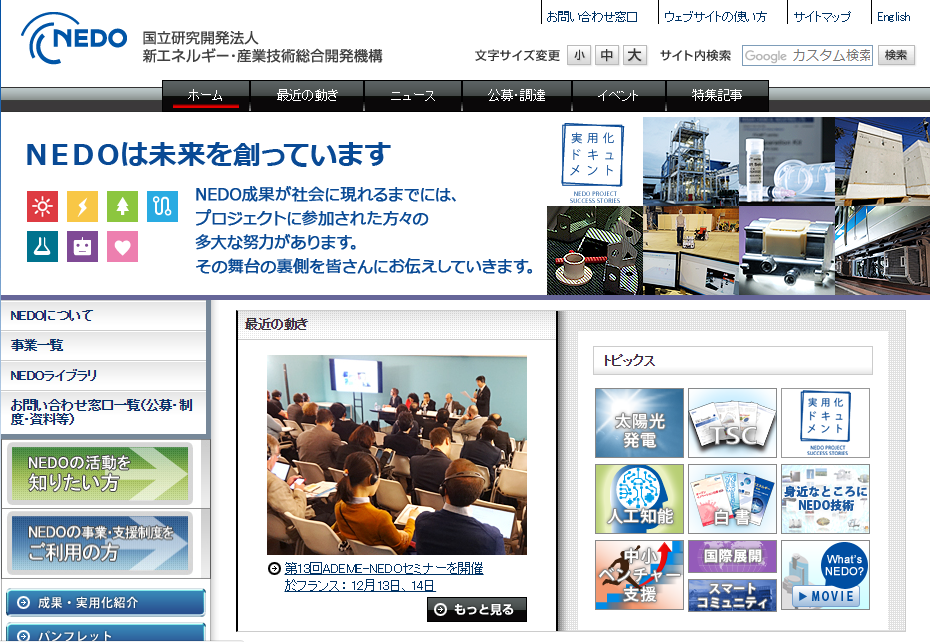930x642 pixels.
Task: Click the light blue pipe icon
Action: (x=163, y=206)
